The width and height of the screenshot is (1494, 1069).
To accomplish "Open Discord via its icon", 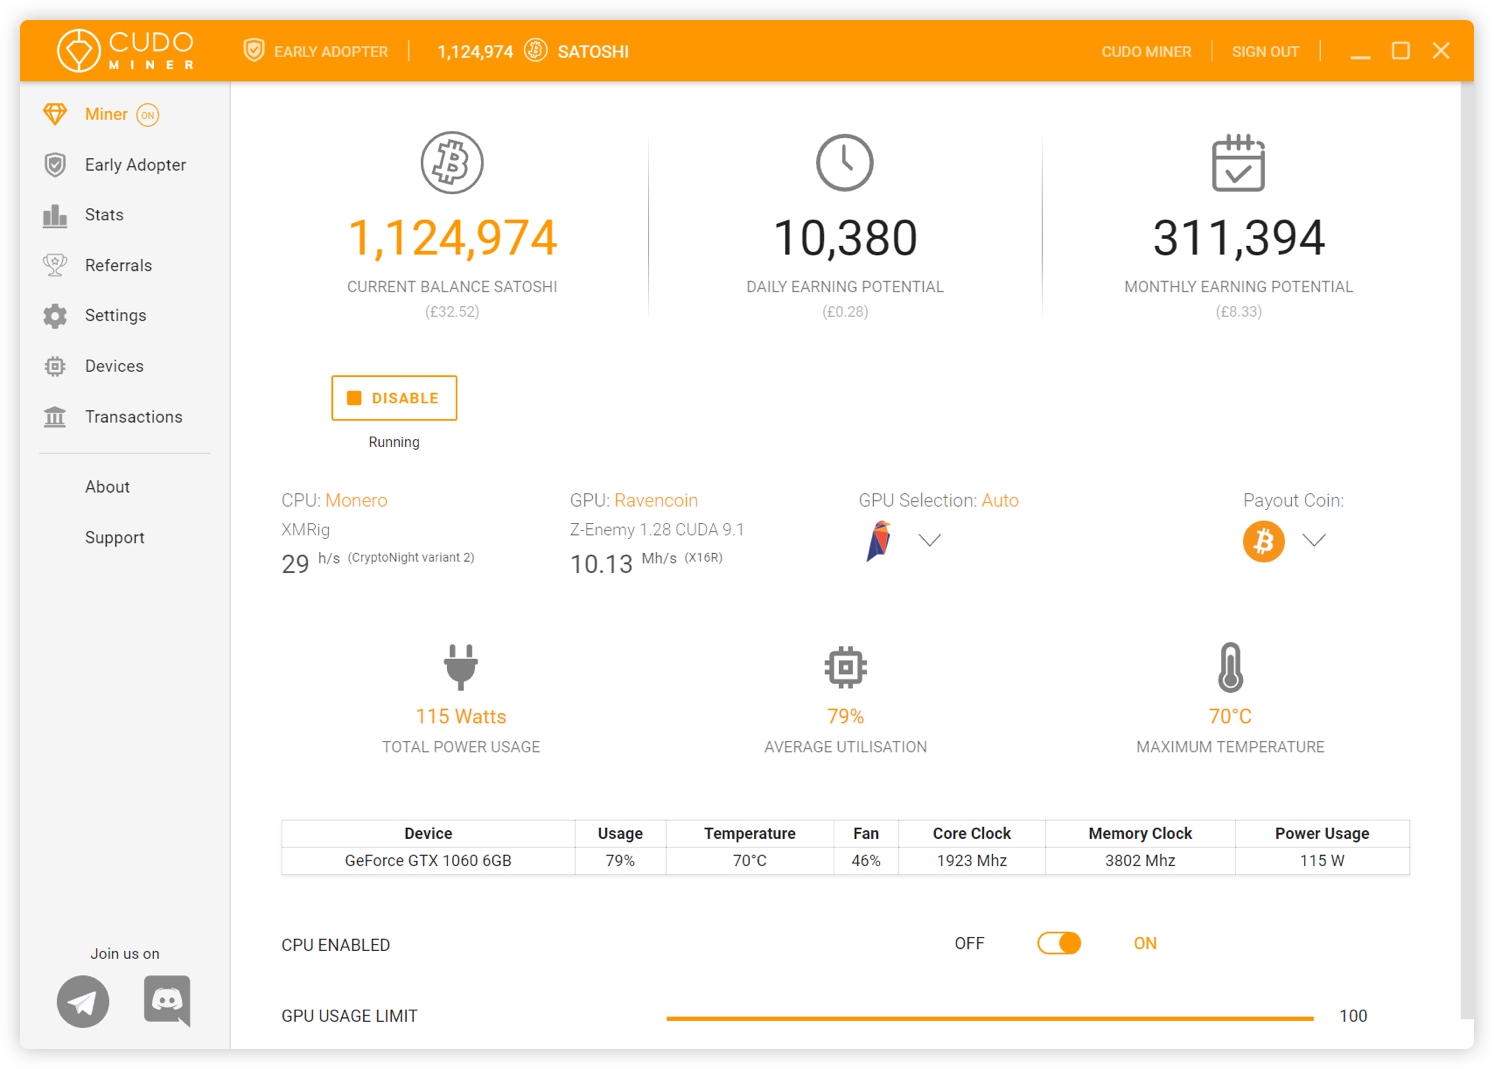I will [166, 1001].
